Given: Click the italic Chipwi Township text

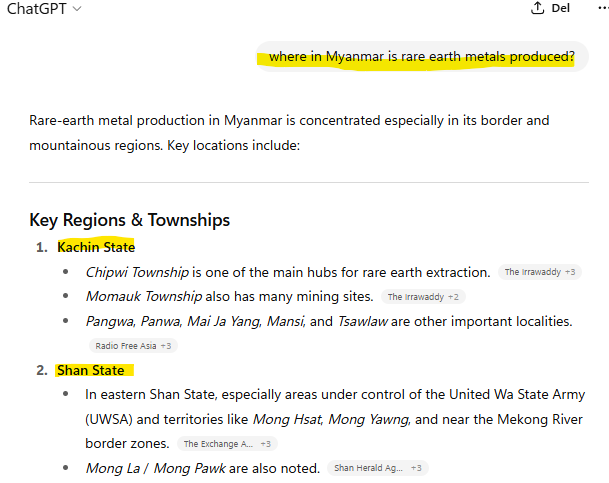Looking at the screenshot, I should 137,272.
